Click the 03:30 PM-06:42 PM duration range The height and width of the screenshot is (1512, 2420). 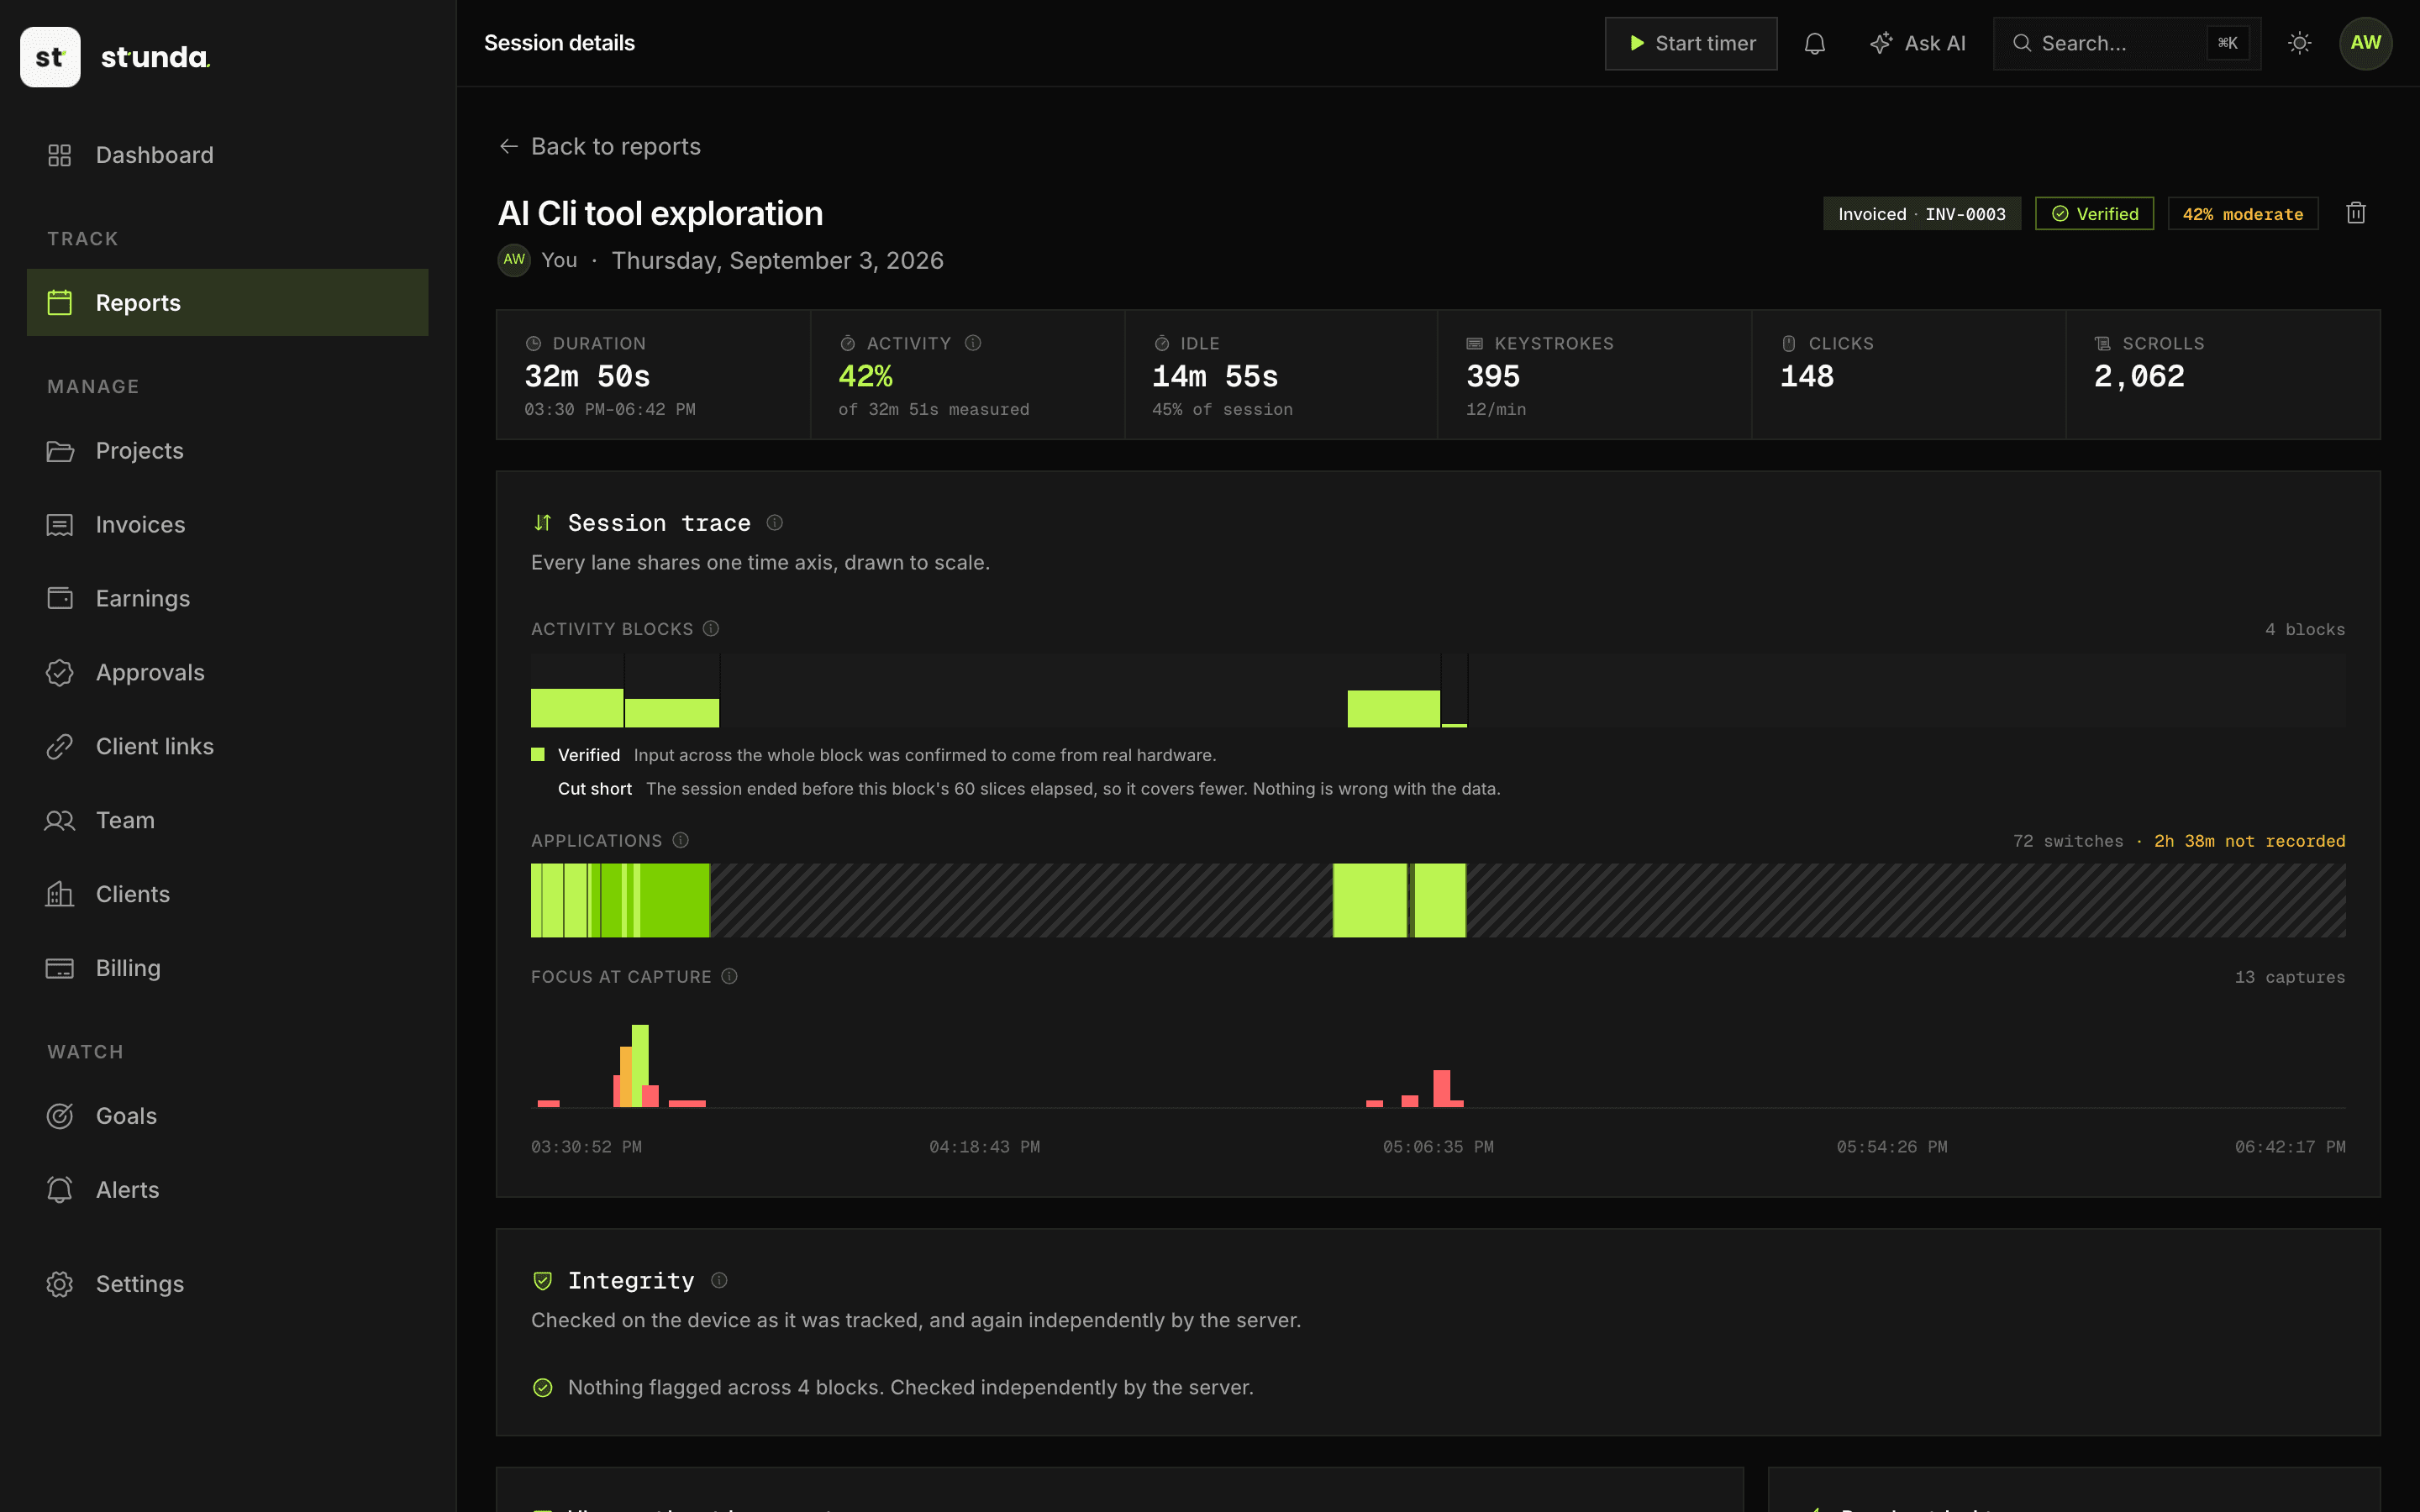(x=610, y=409)
